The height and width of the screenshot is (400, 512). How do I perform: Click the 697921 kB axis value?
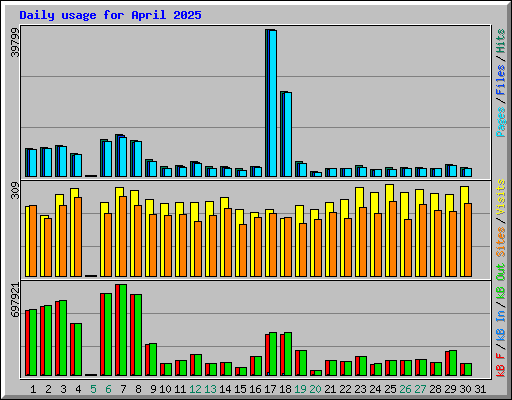click(x=15, y=300)
